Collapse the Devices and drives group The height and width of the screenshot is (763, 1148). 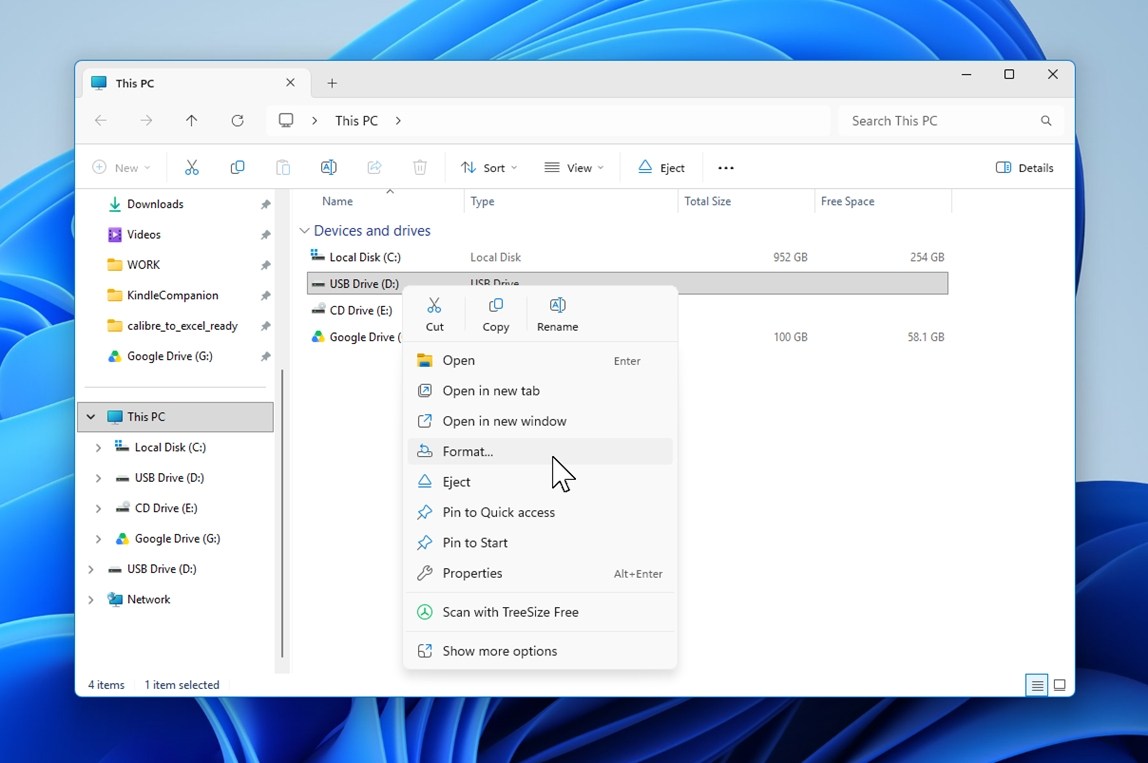tap(304, 231)
